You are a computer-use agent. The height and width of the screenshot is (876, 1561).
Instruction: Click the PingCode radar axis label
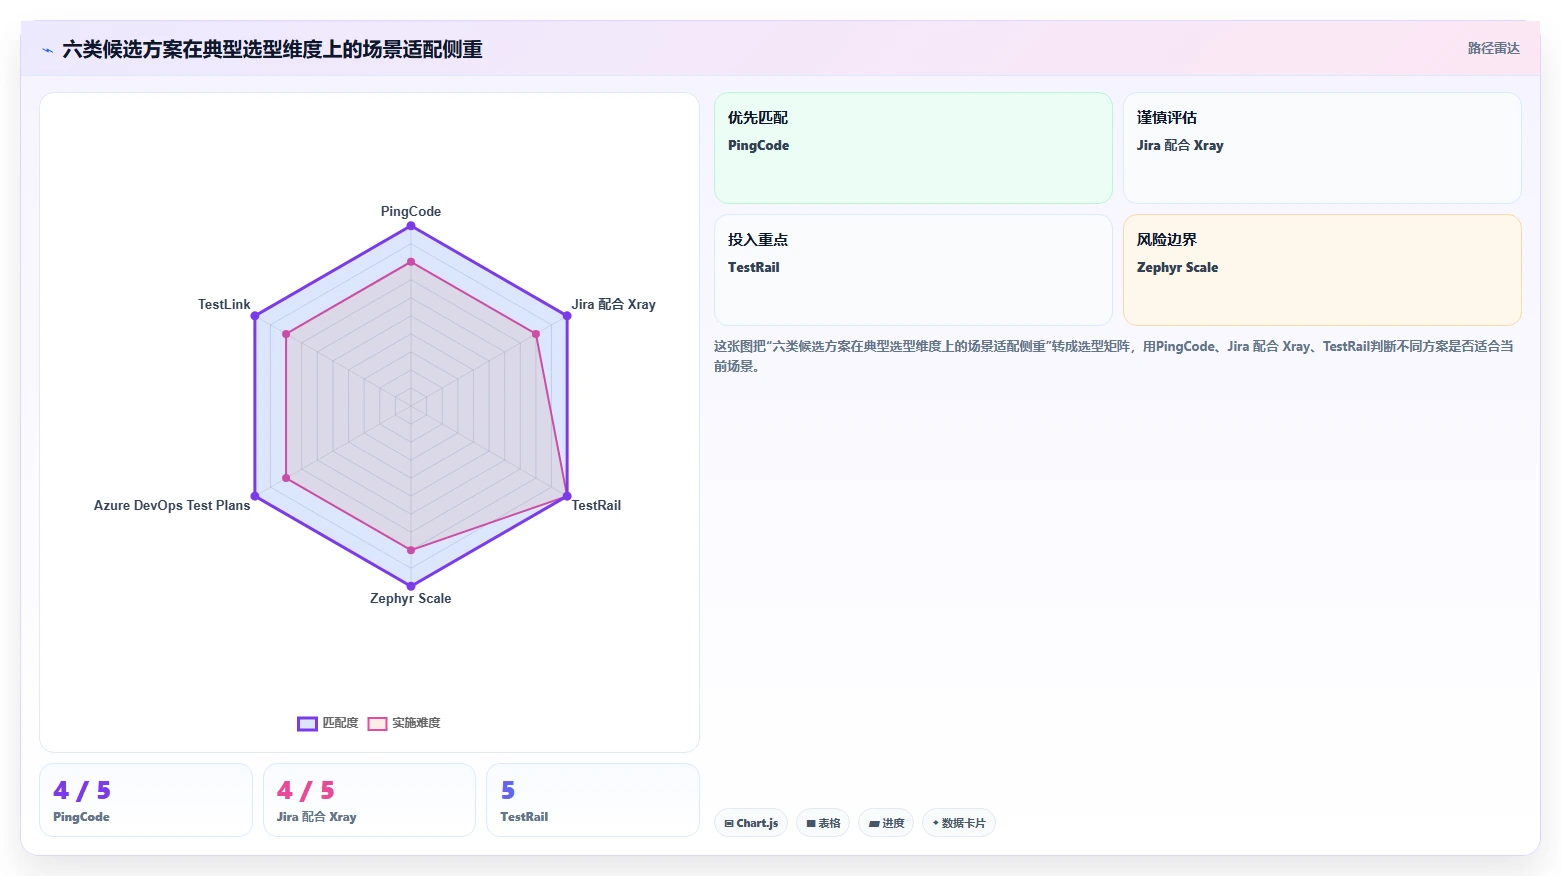(410, 211)
